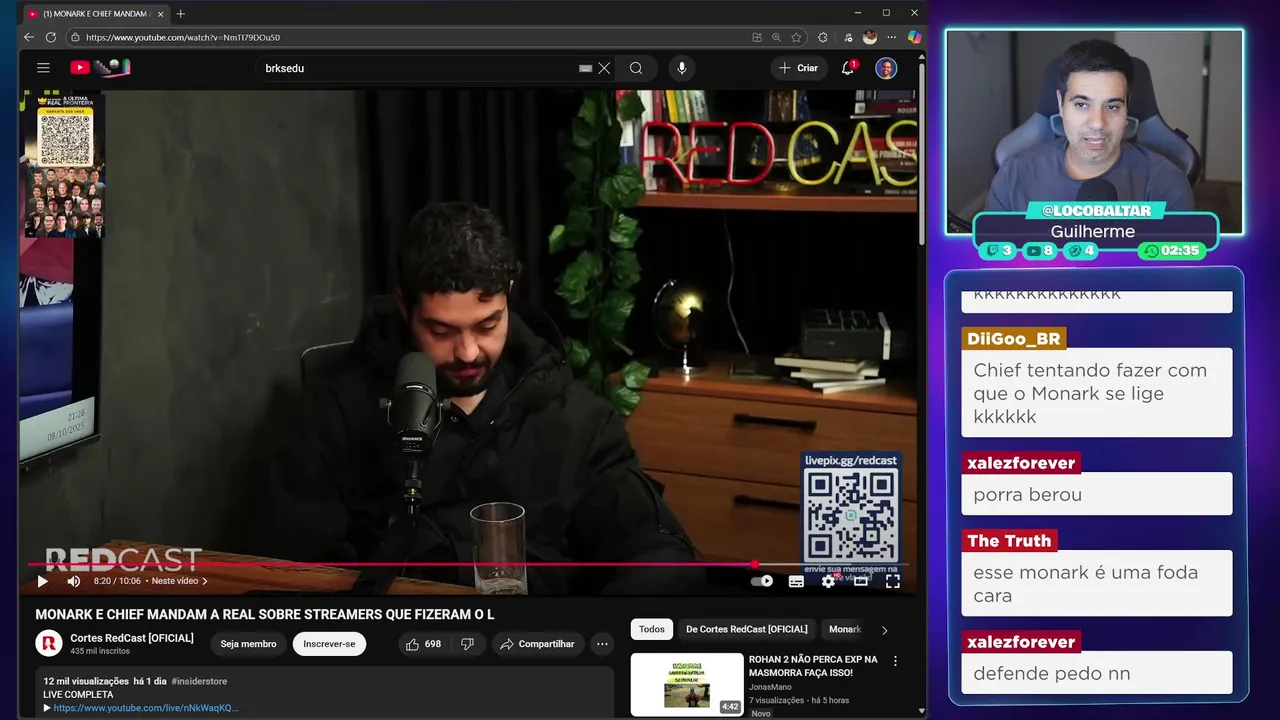Subscribe with 'Inscrever-se' button

pyautogui.click(x=329, y=644)
